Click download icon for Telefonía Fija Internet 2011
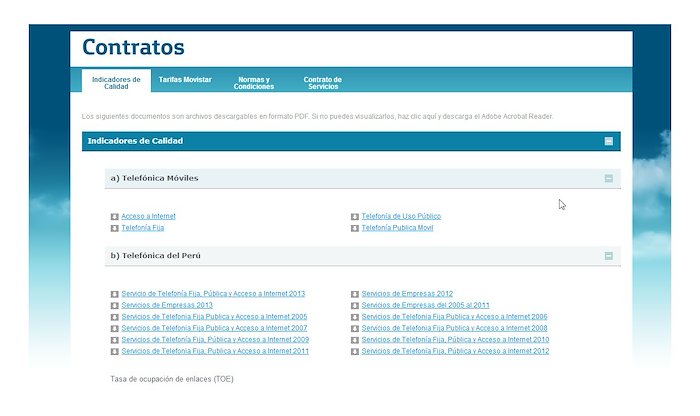 coord(115,351)
